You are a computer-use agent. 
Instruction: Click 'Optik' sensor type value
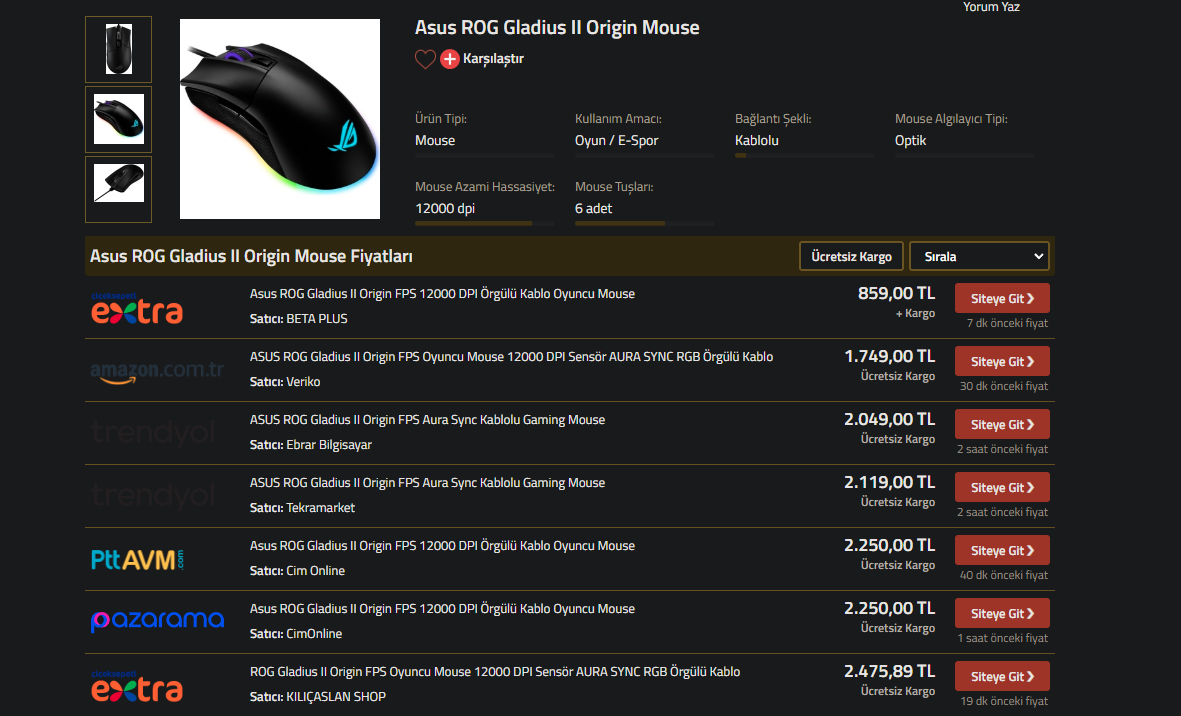coord(910,141)
